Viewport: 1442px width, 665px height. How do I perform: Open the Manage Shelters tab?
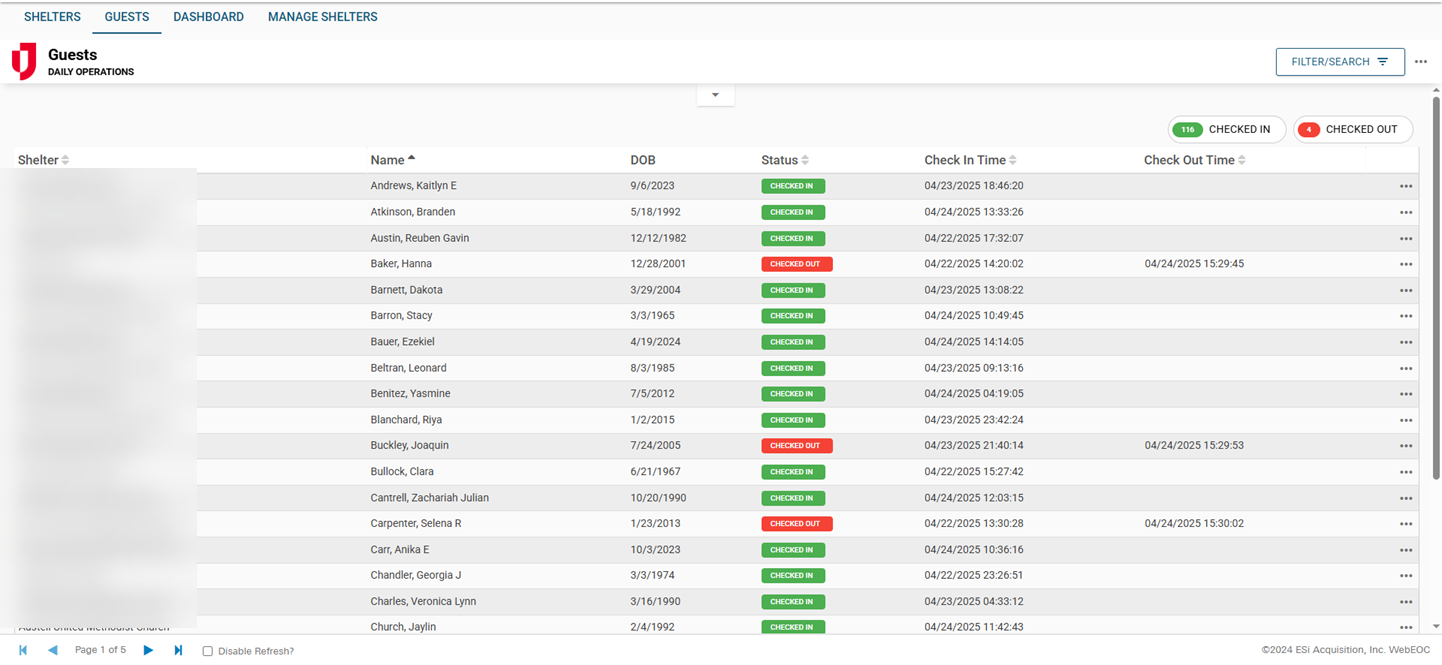click(x=322, y=17)
